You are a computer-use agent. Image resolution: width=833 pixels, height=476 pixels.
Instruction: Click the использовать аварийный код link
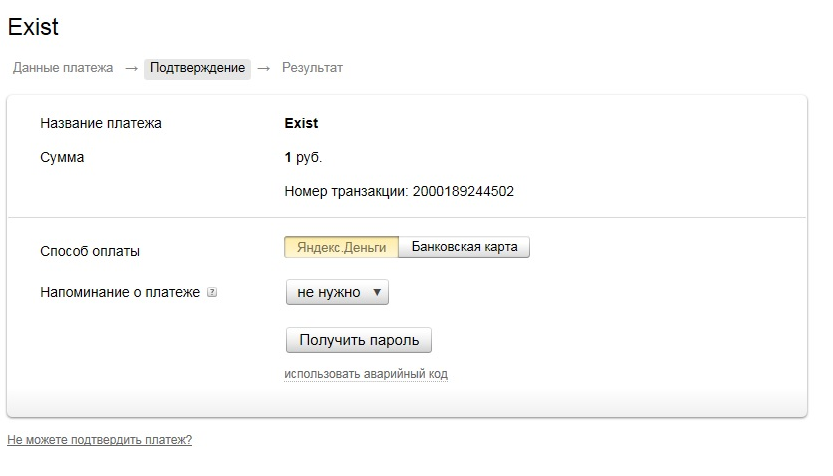click(x=366, y=374)
